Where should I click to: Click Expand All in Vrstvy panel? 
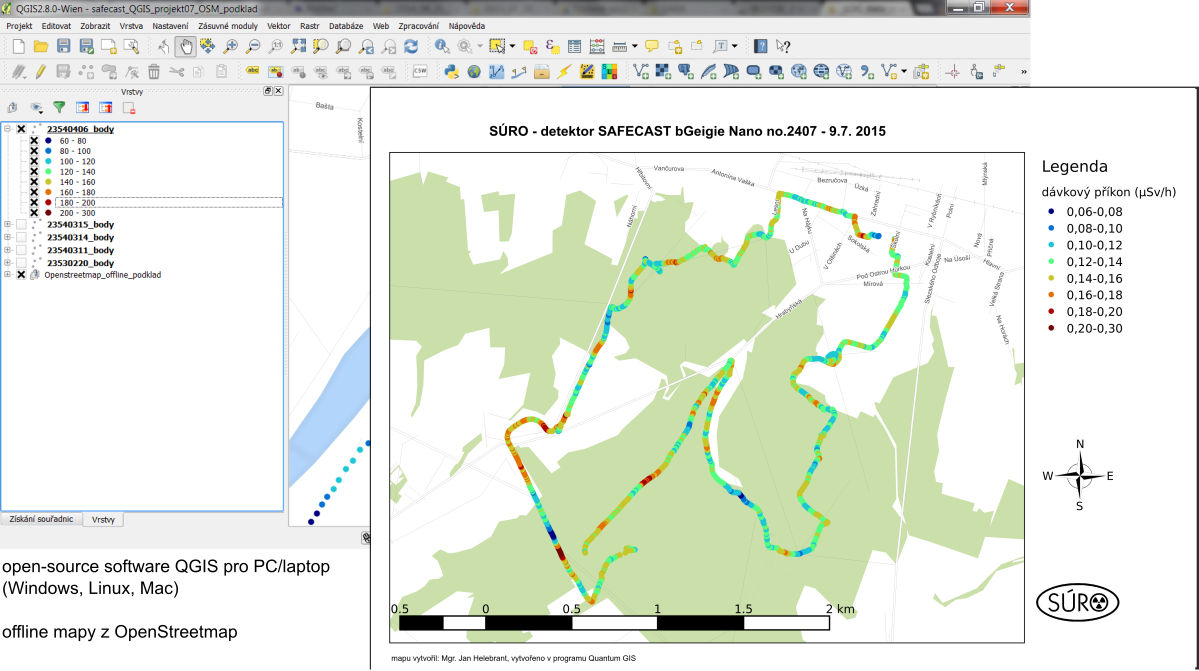coord(82,108)
